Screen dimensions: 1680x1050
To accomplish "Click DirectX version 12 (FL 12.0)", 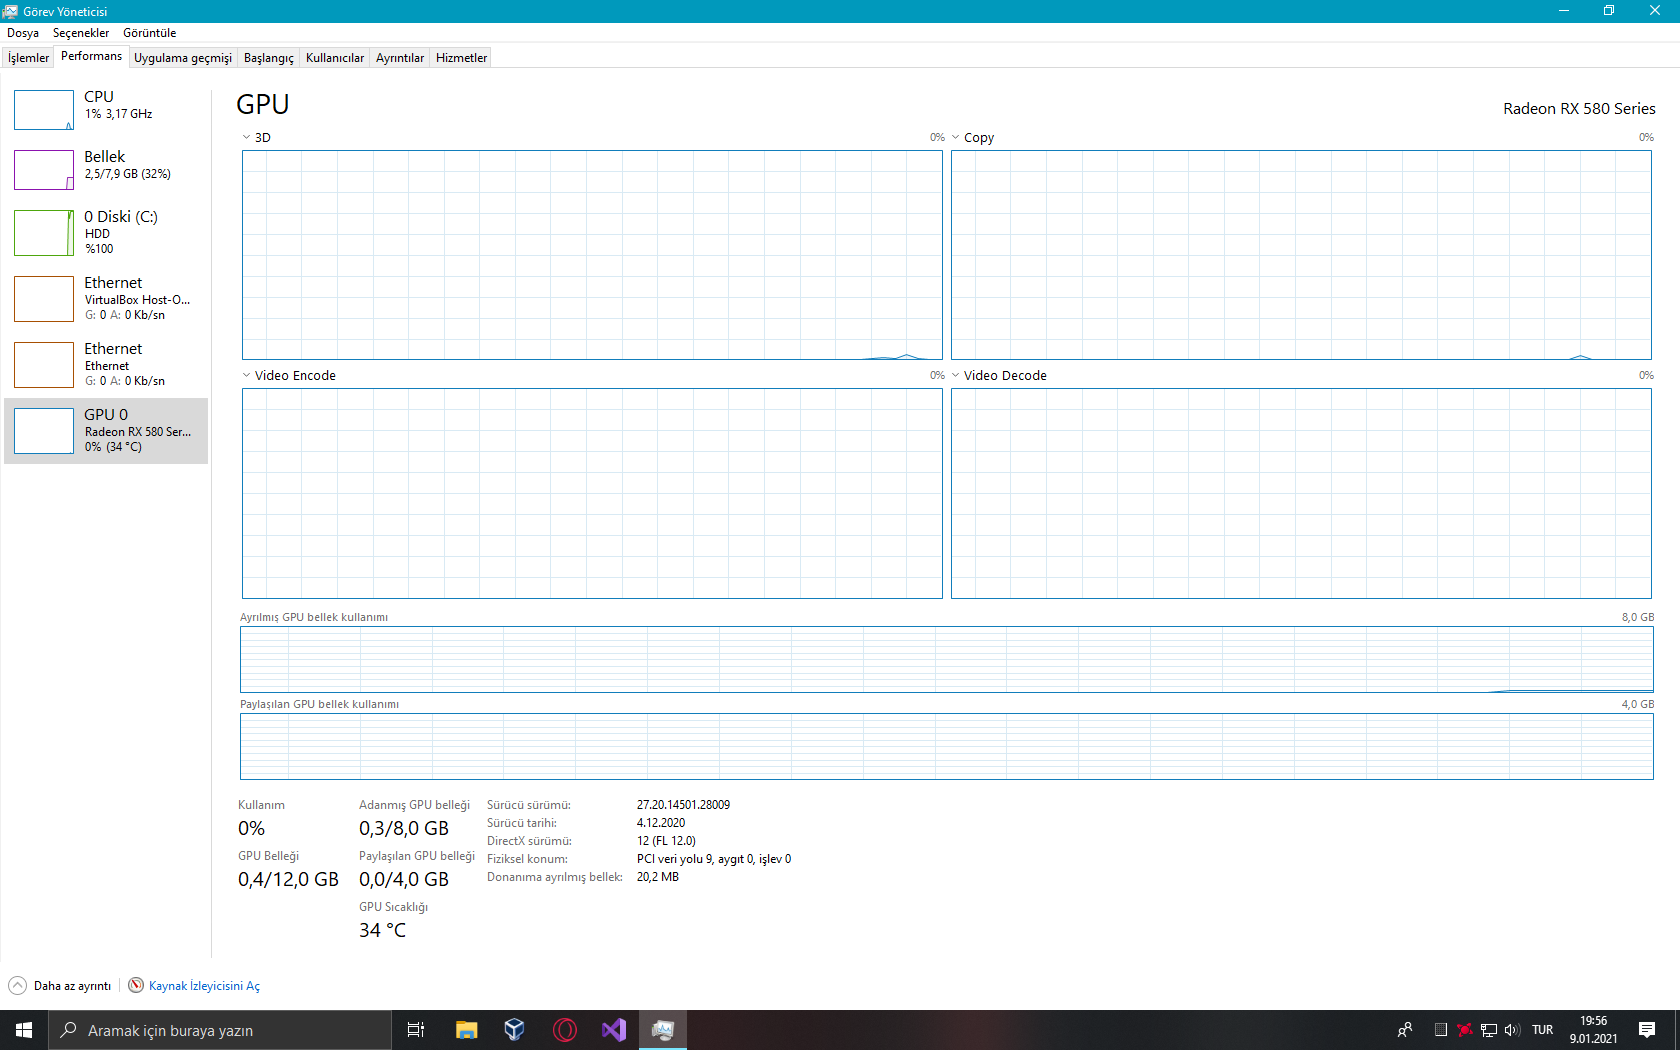I will [666, 841].
